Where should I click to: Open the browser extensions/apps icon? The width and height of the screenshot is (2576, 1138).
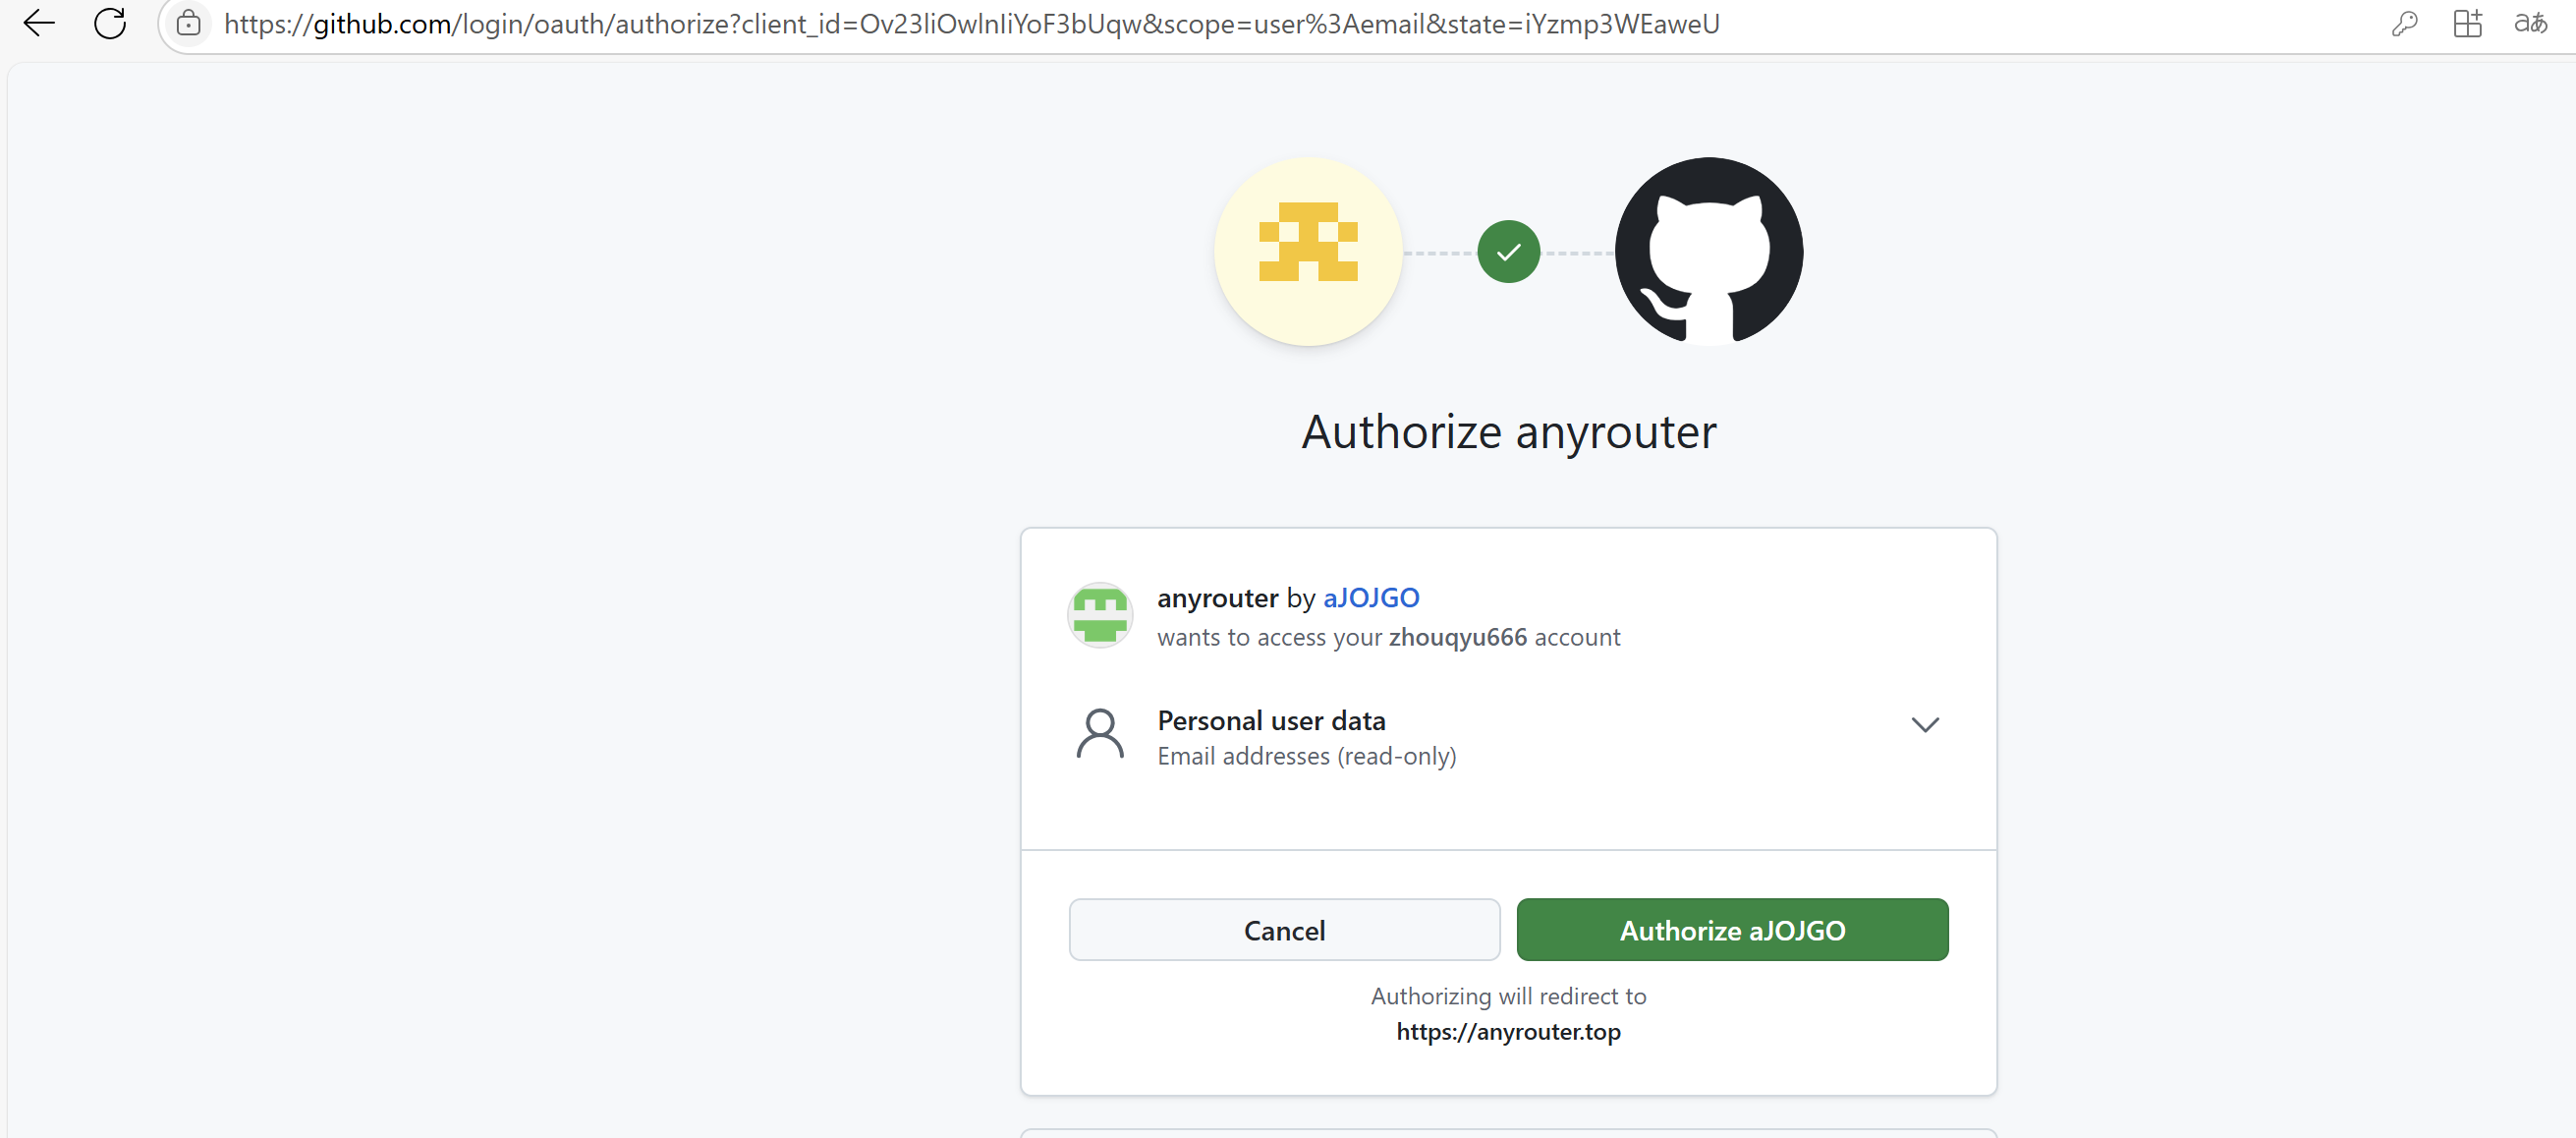(x=2467, y=23)
